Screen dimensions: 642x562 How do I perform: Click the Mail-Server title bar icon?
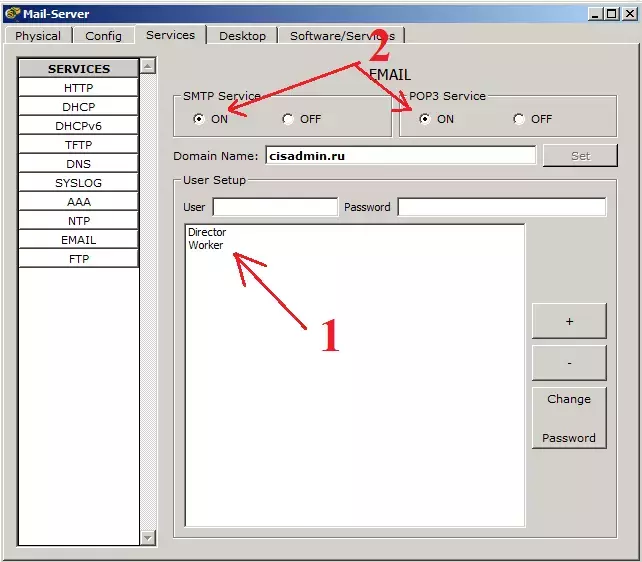pyautogui.click(x=12, y=13)
